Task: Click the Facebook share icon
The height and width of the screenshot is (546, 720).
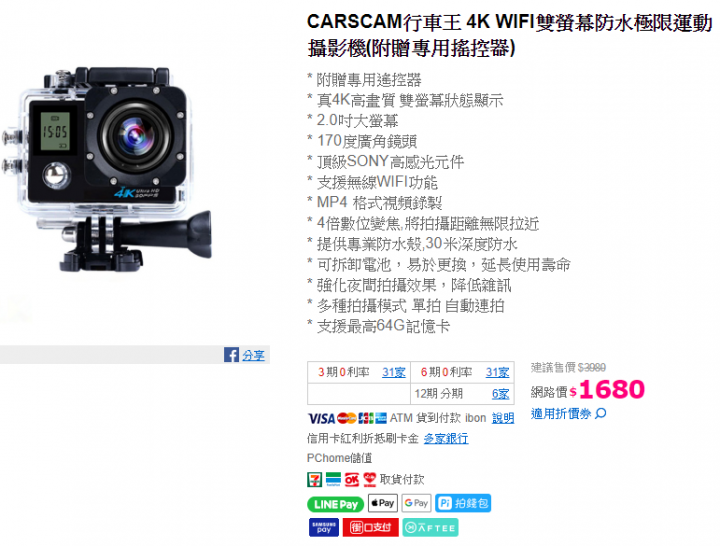Action: (231, 355)
